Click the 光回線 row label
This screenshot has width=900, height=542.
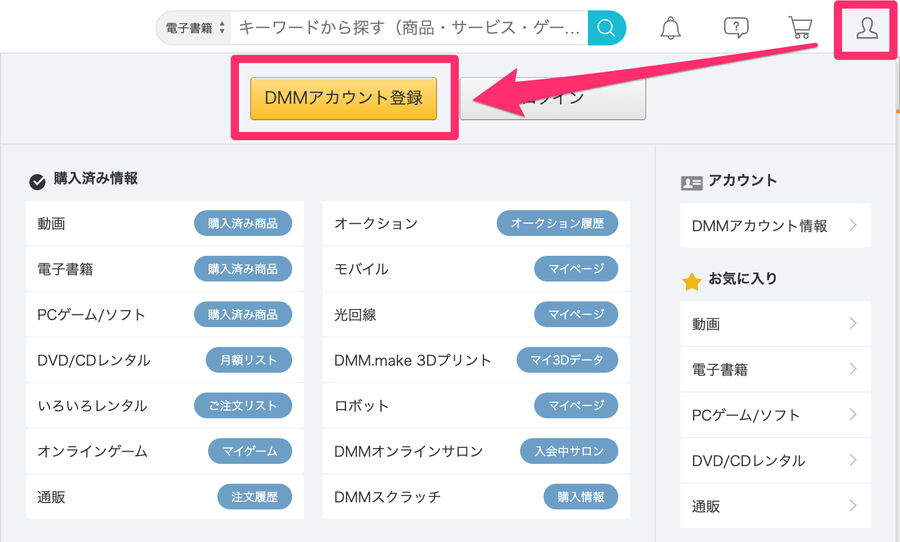[x=355, y=315]
